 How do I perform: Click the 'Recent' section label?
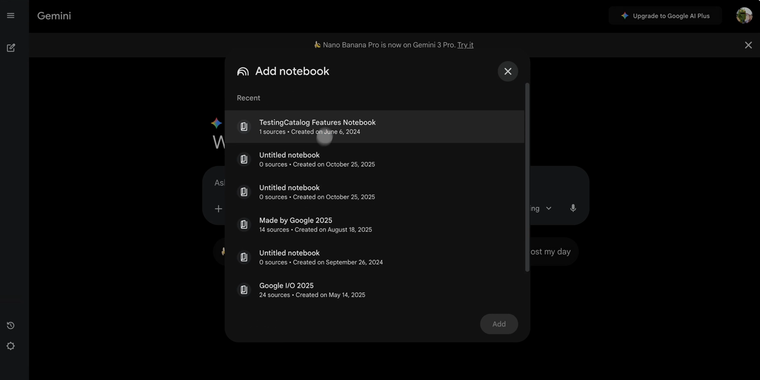pyautogui.click(x=248, y=98)
